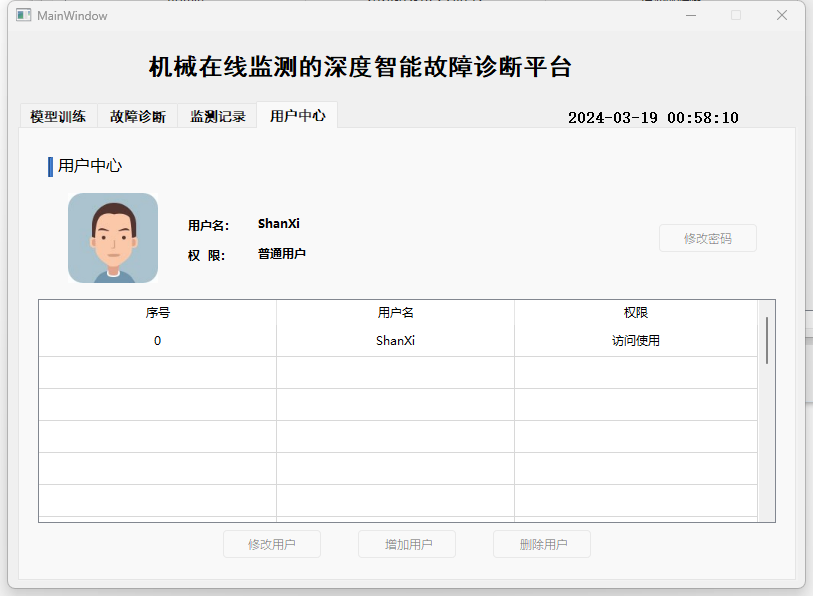Click the 序号 column header
The height and width of the screenshot is (596, 813).
(157, 313)
